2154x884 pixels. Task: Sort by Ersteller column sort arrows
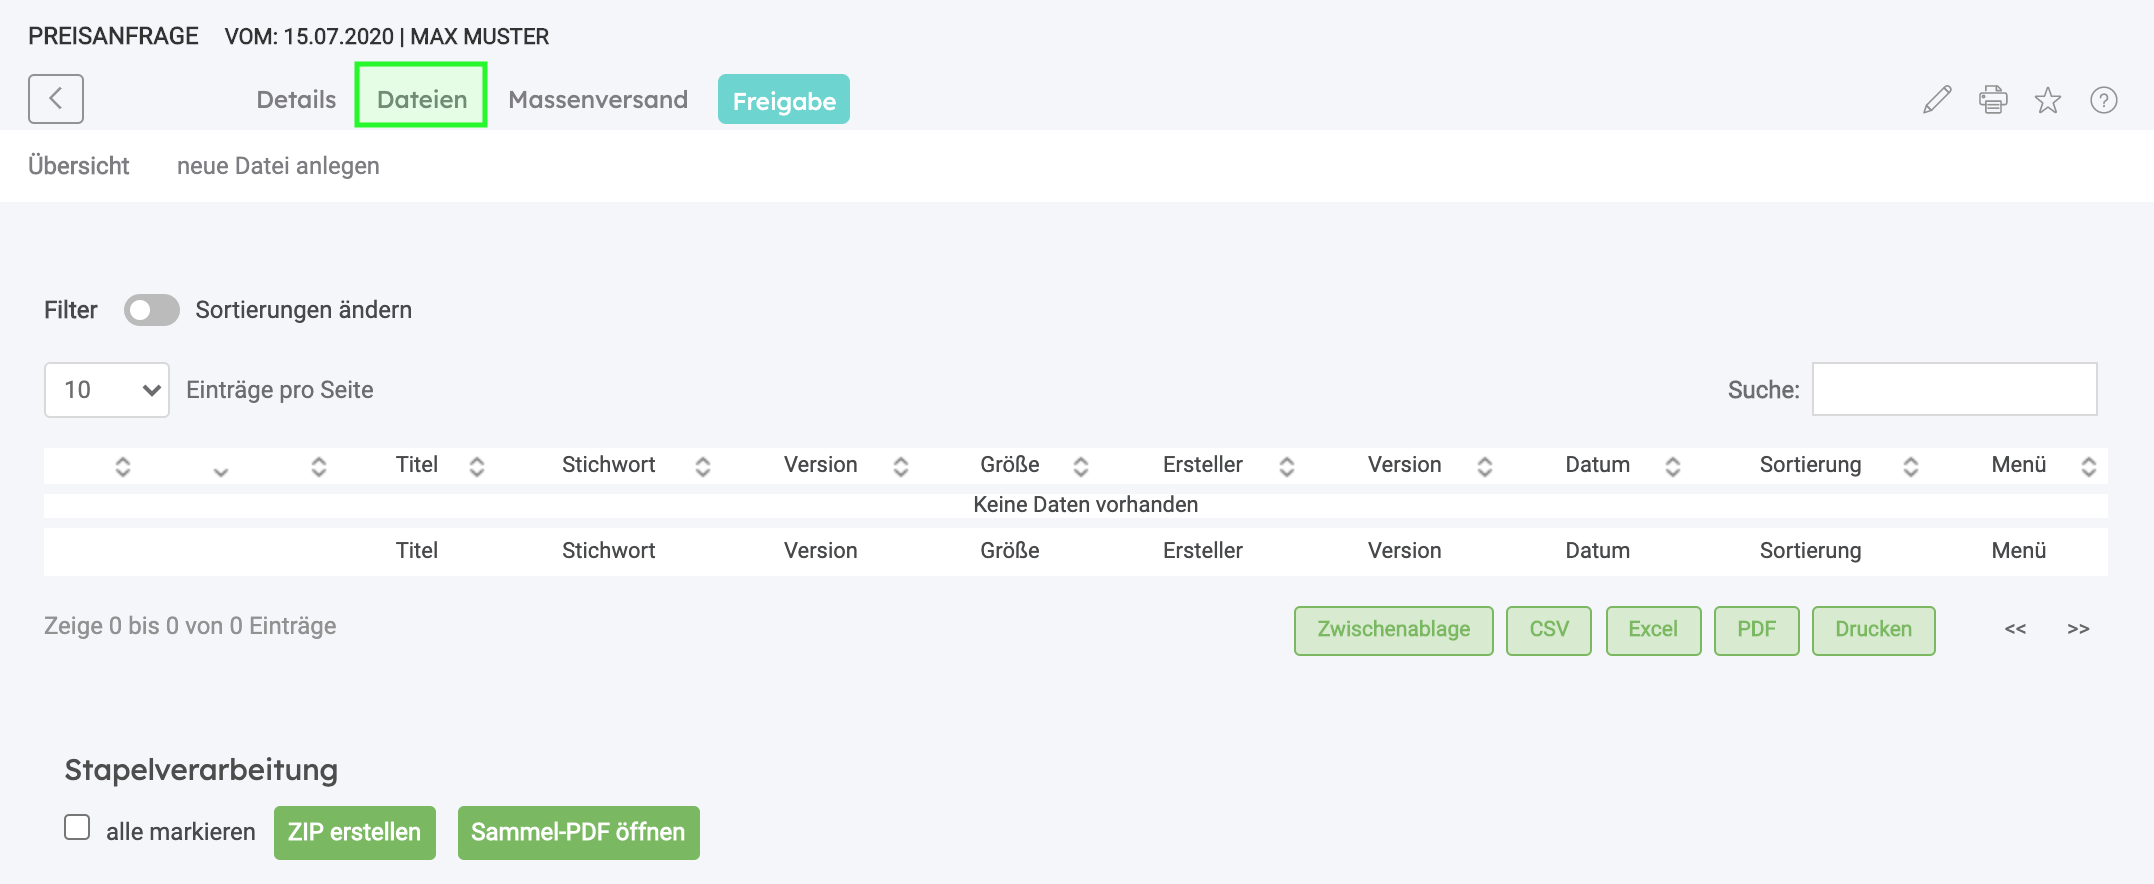click(1286, 466)
